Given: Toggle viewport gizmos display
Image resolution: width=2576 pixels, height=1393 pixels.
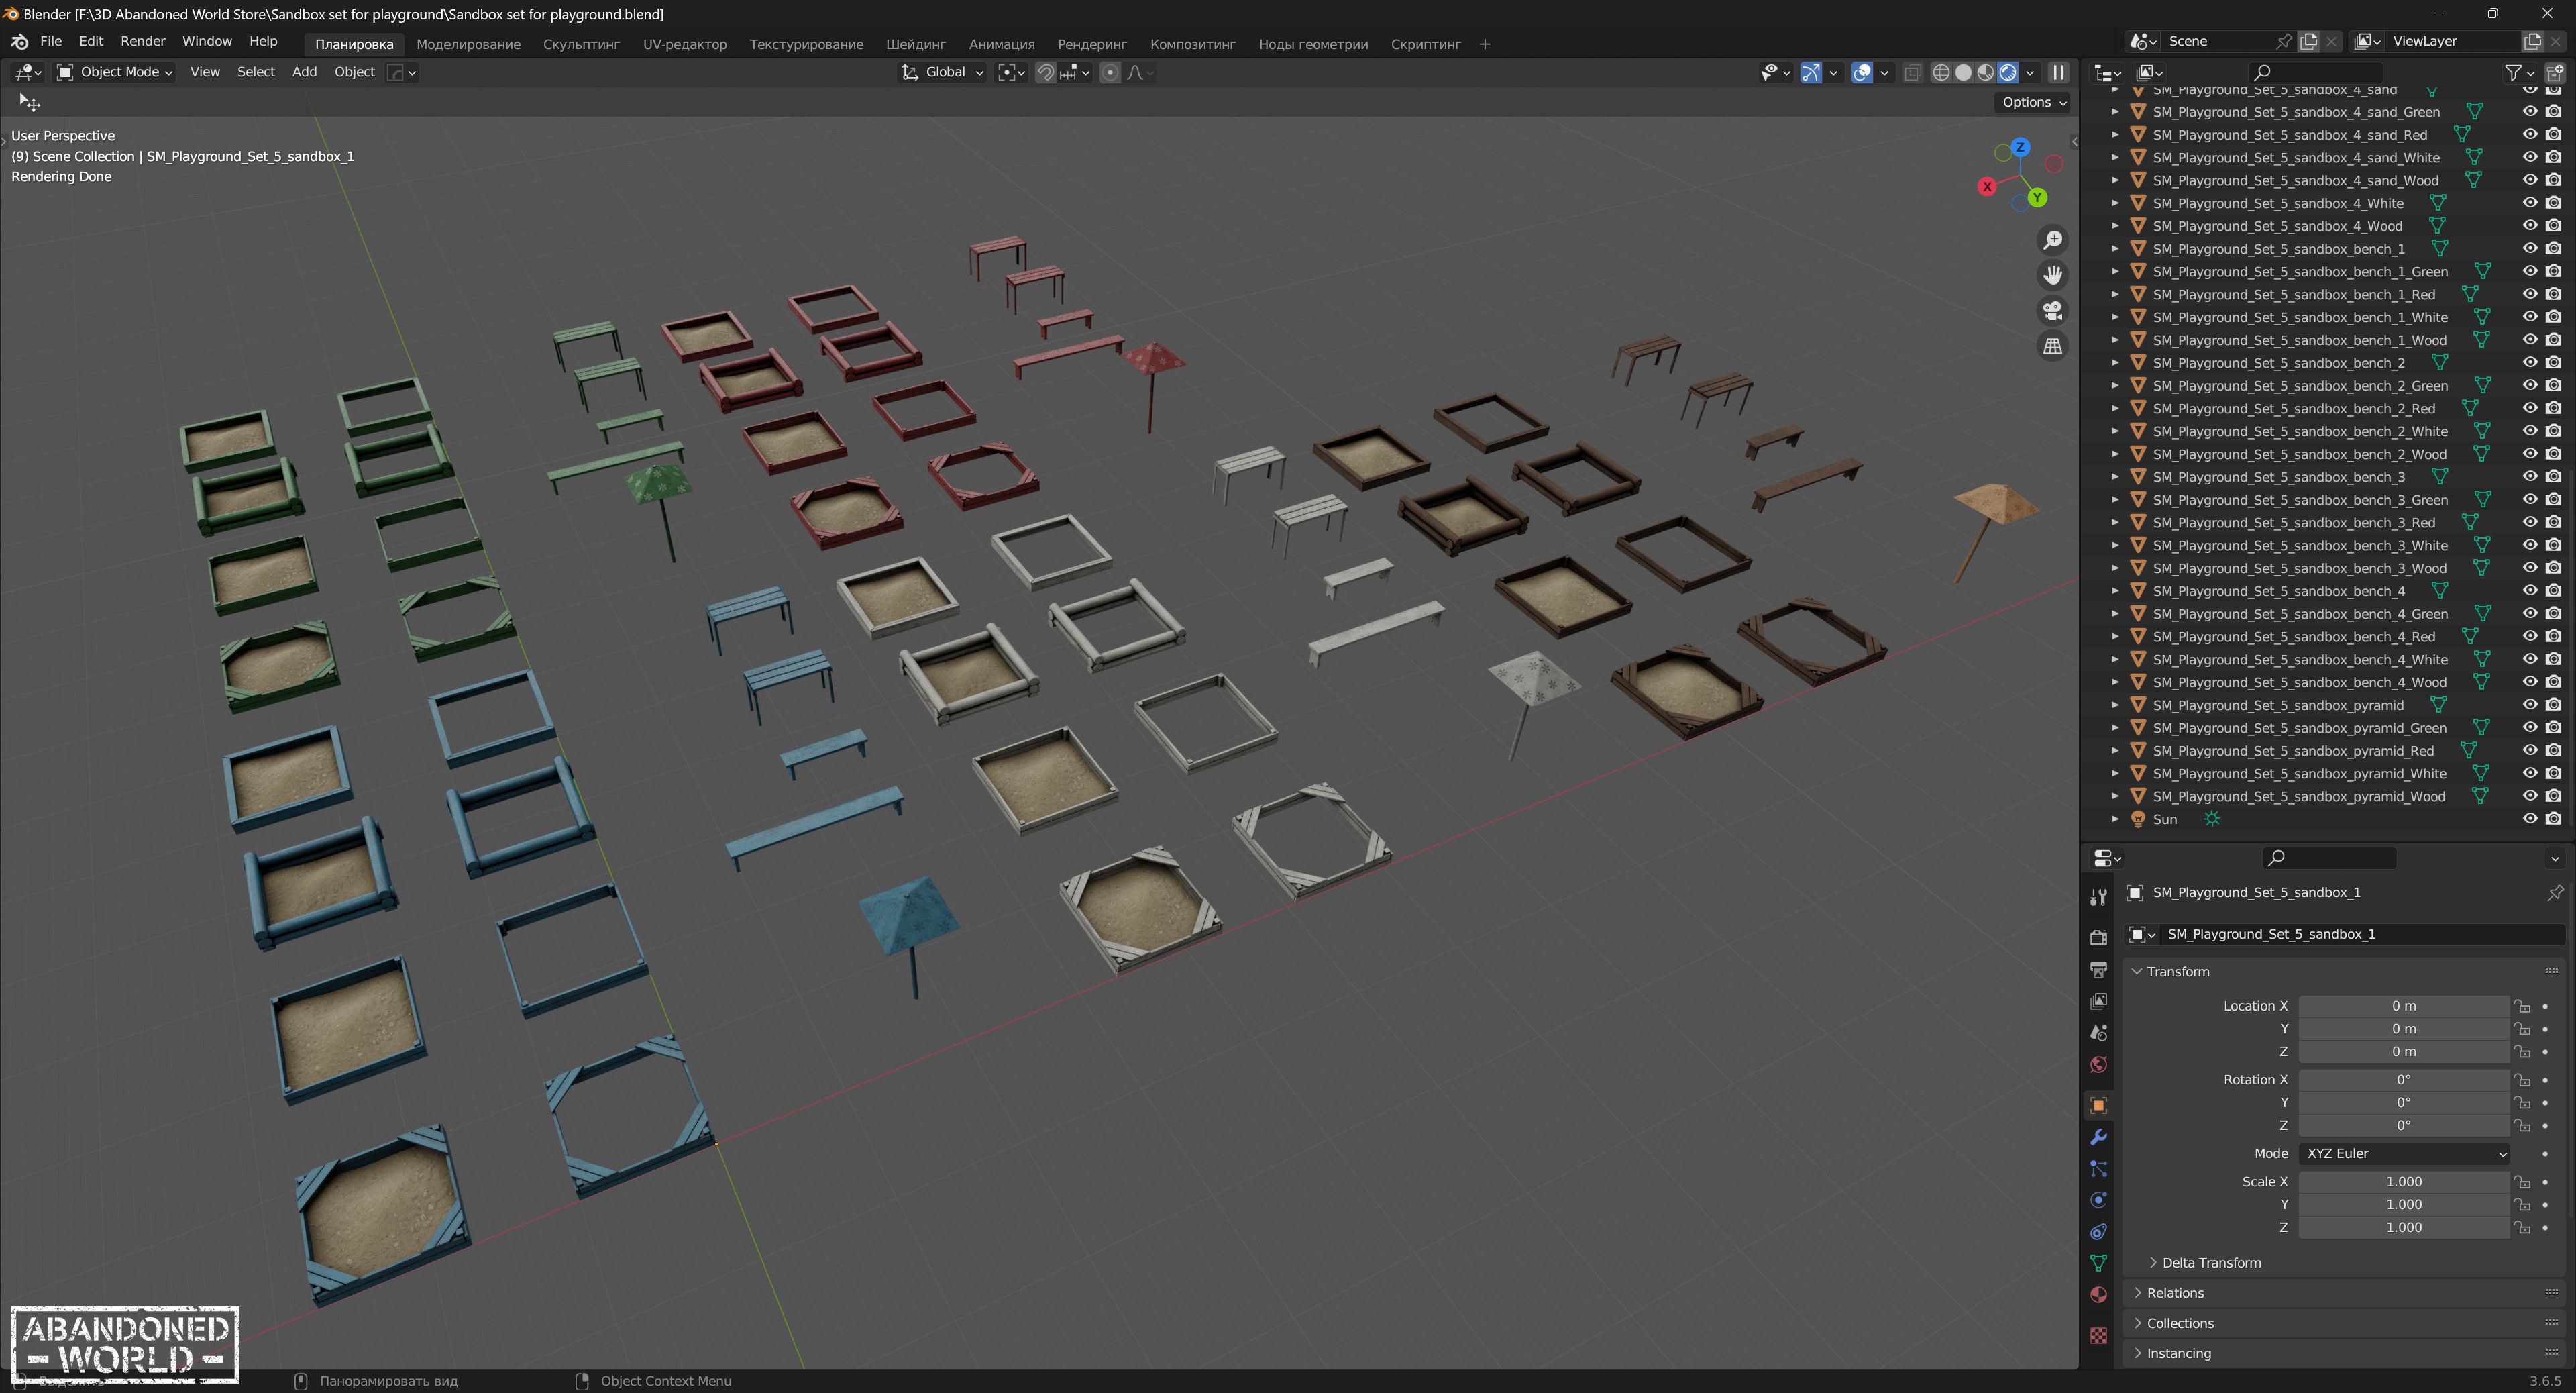Looking at the screenshot, I should [x=1811, y=72].
